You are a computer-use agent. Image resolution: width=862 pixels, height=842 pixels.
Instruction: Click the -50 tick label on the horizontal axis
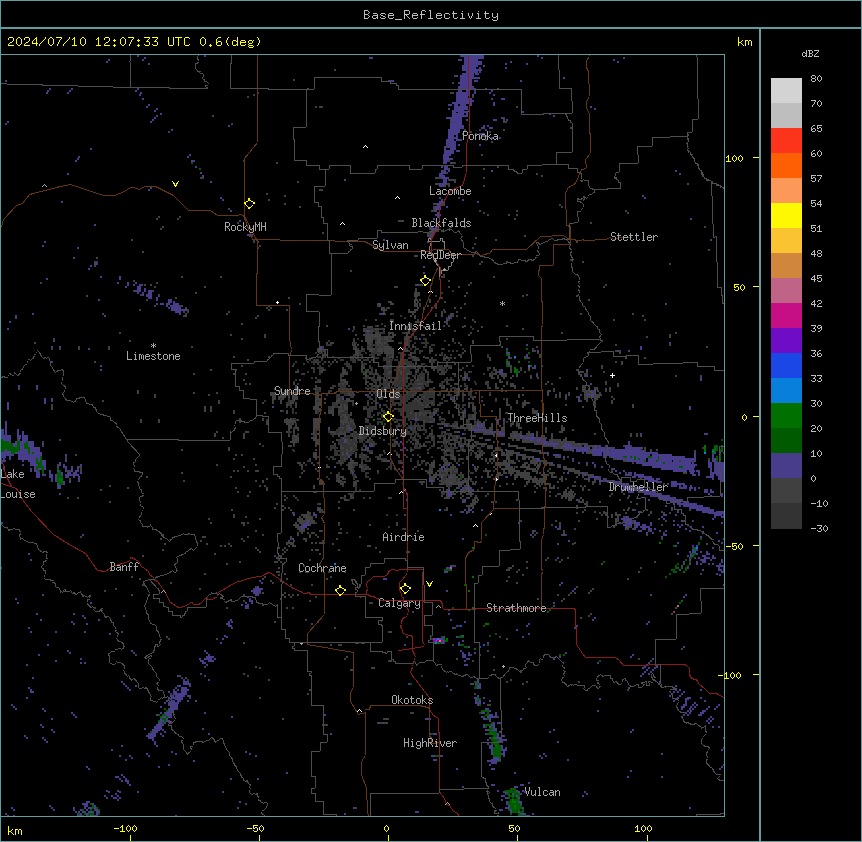click(x=255, y=828)
